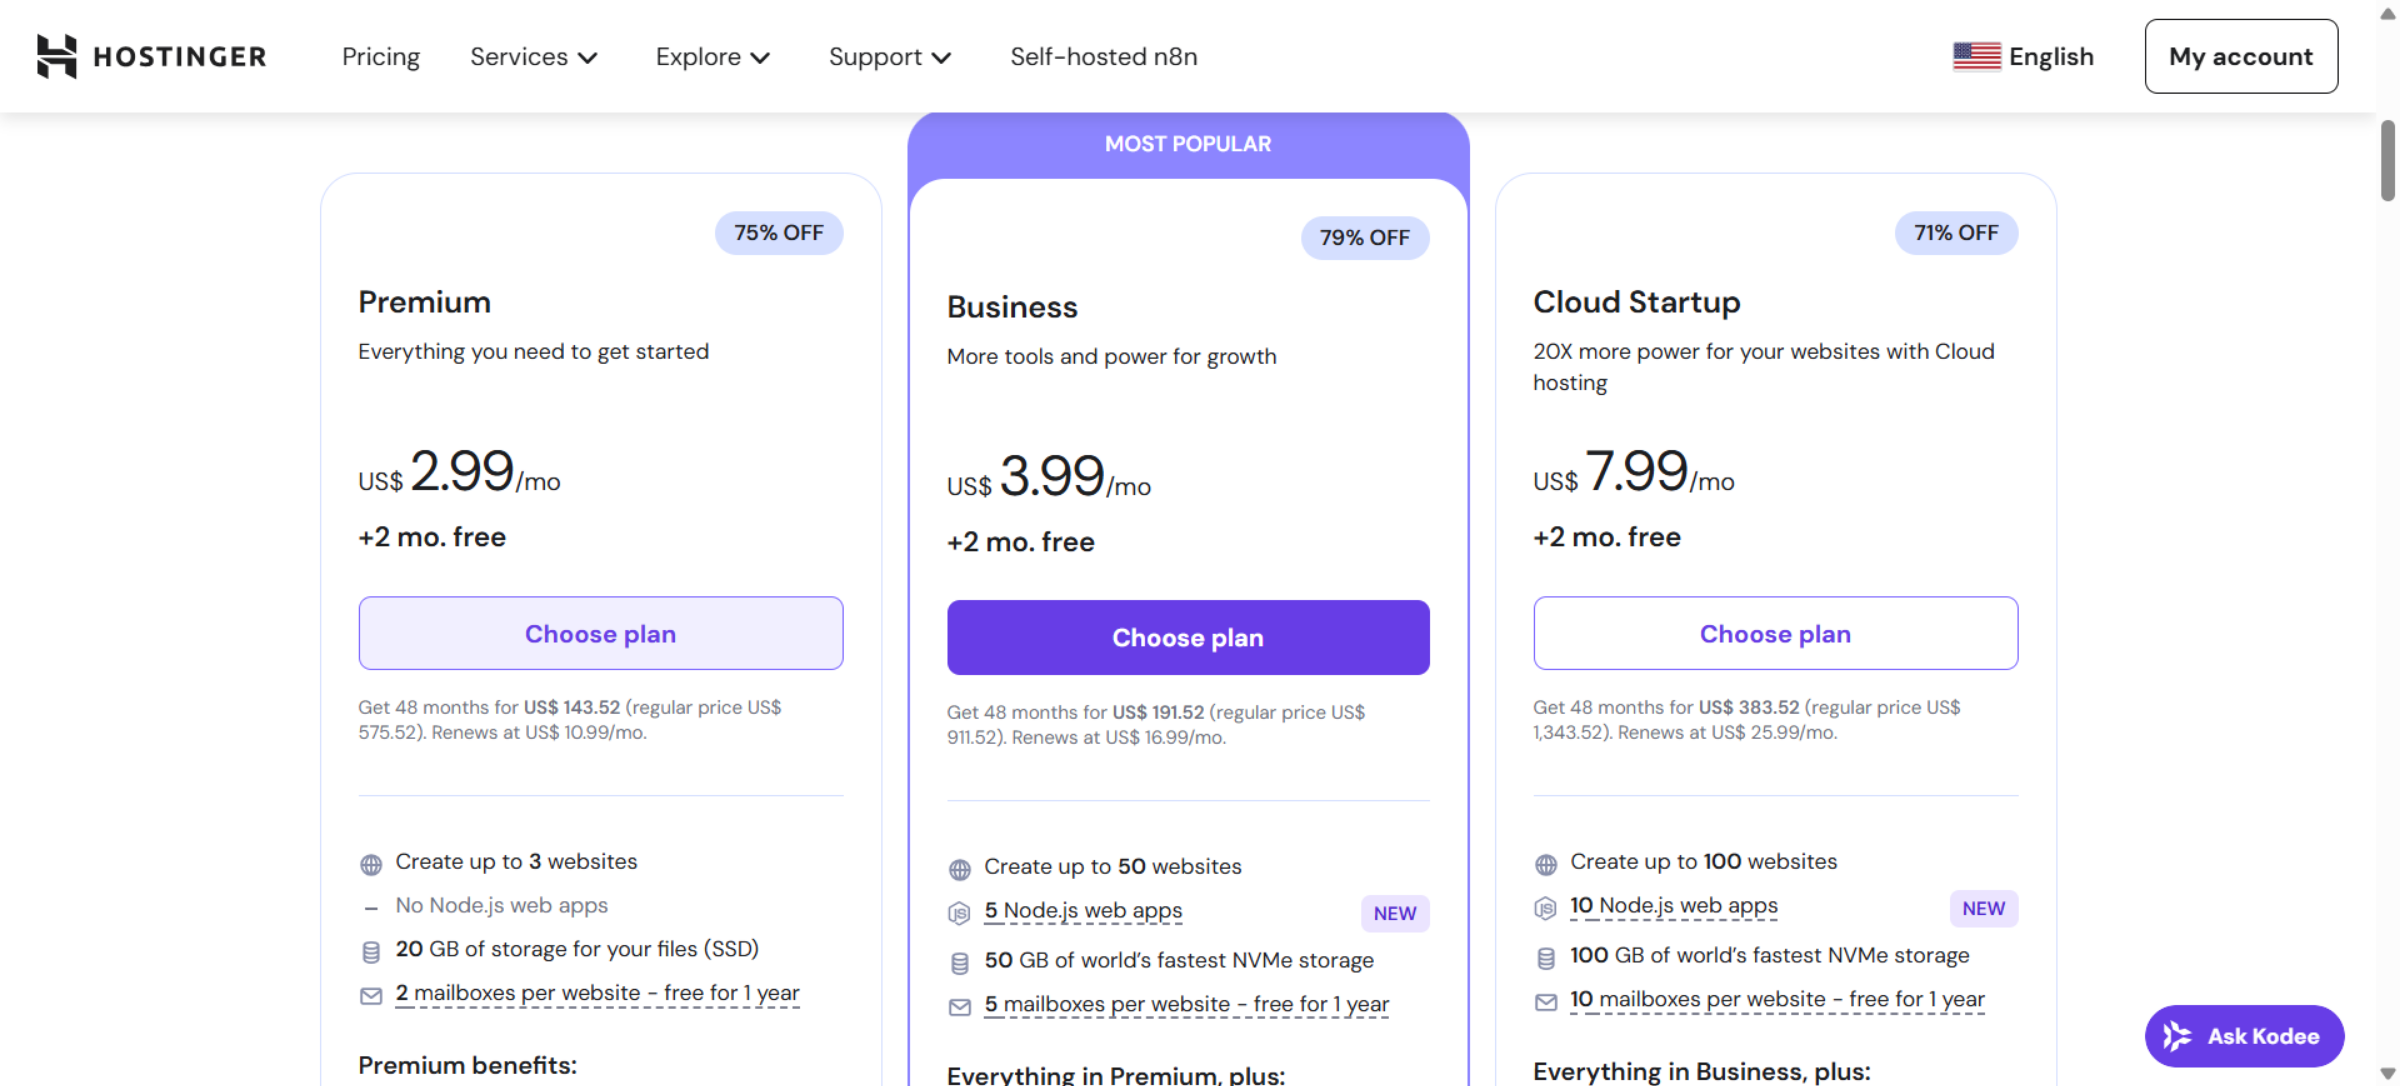This screenshot has width=2400, height=1086.
Task: Select Pricing in the navigation bar
Action: coord(381,57)
